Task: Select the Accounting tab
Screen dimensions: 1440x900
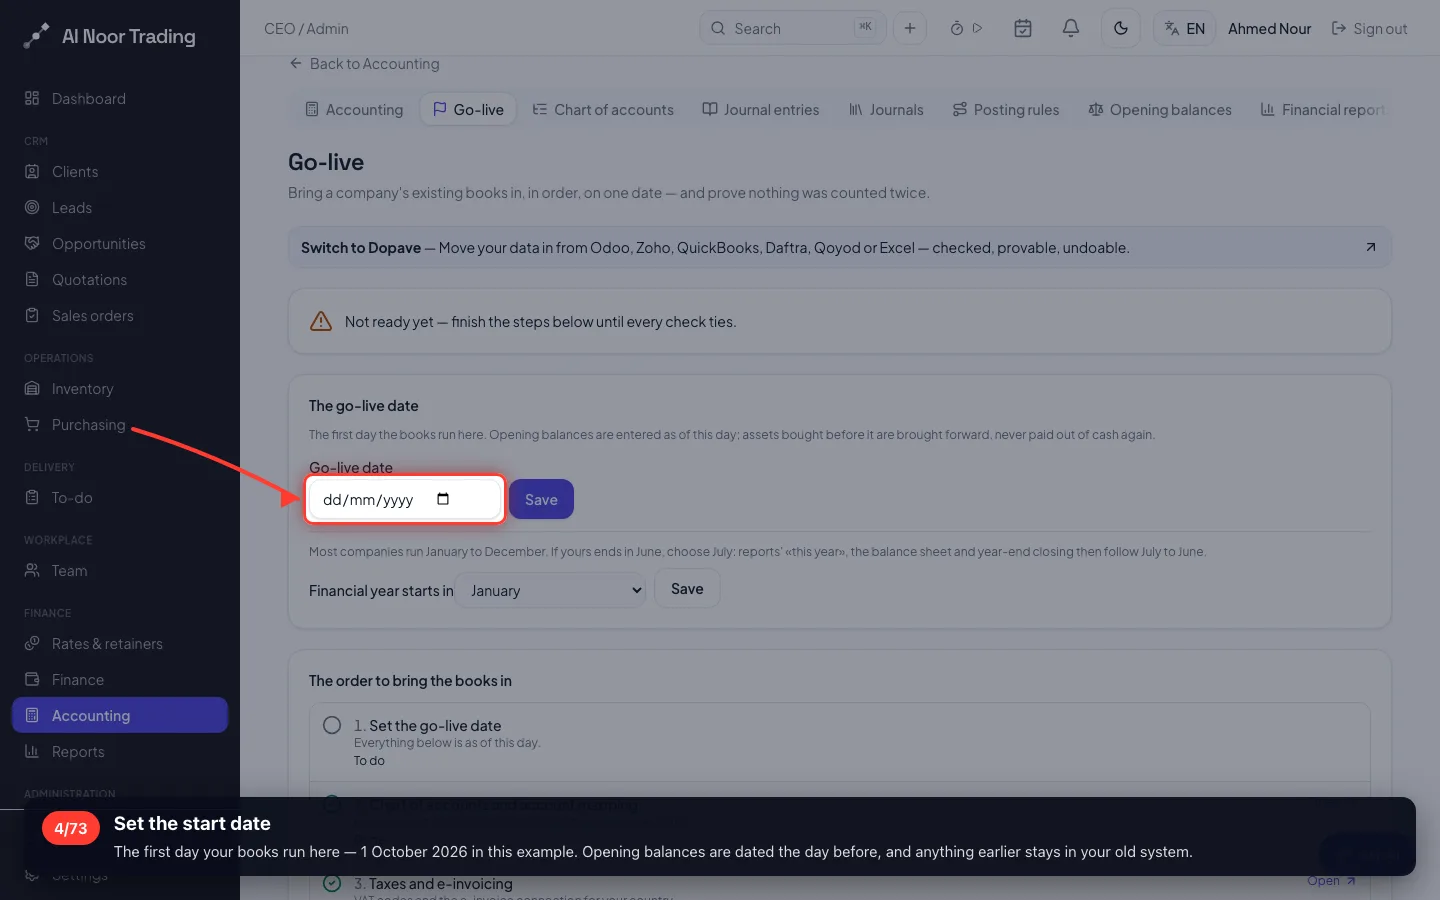Action: coord(354,109)
